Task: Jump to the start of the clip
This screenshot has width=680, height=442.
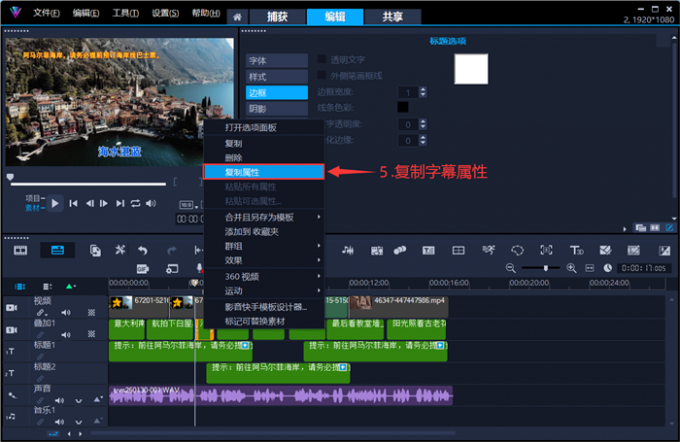Action: (x=73, y=203)
